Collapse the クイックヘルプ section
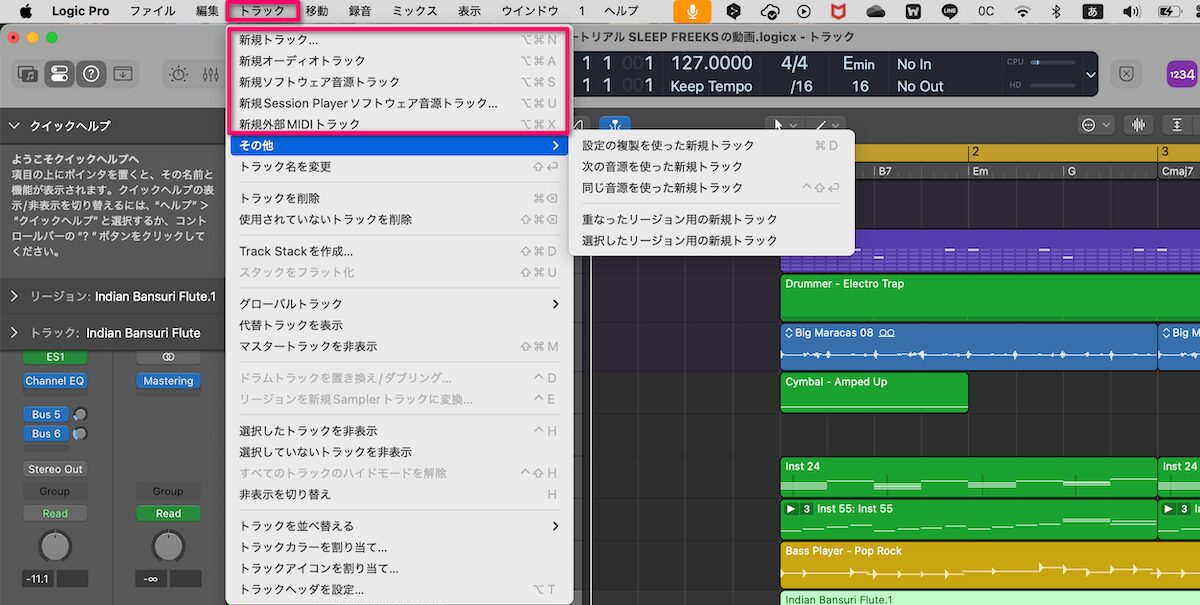 point(15,126)
